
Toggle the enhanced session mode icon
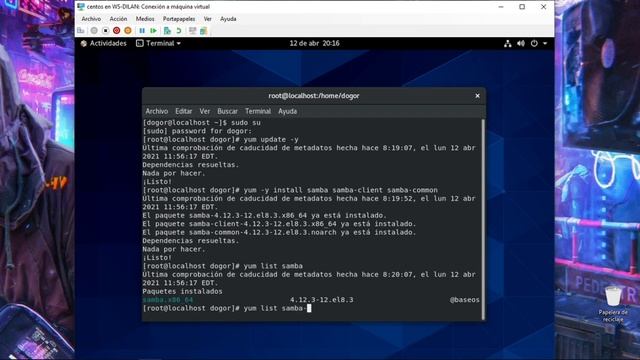[x=192, y=31]
